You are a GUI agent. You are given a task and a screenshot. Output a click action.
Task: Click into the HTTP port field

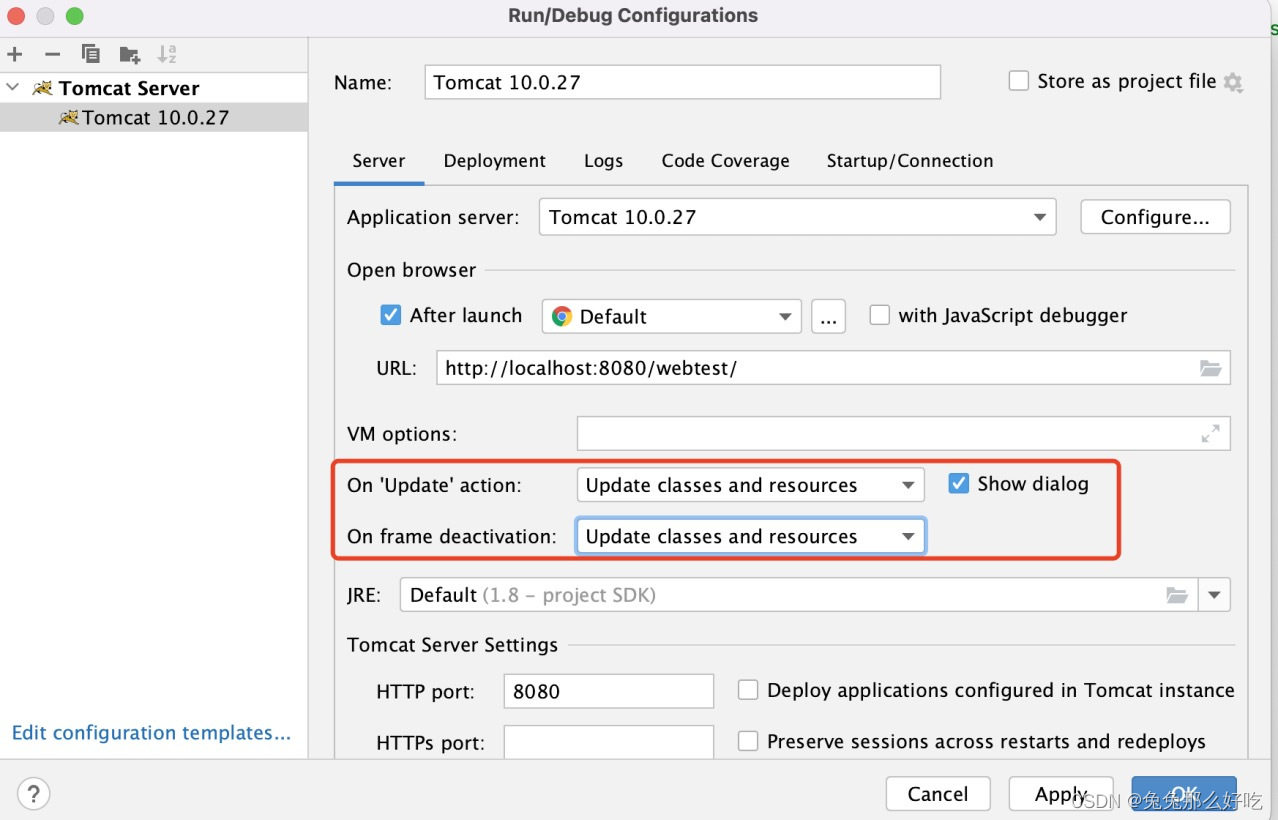pyautogui.click(x=608, y=691)
